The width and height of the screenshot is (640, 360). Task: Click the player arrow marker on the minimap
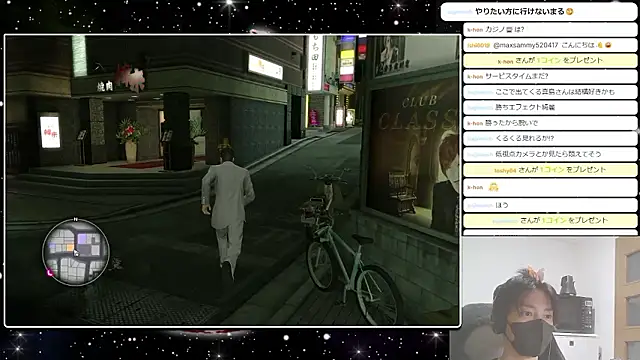point(76,253)
